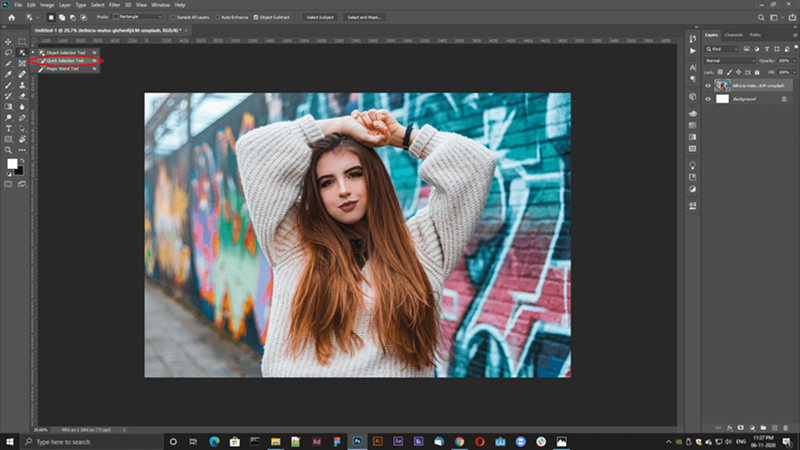The height and width of the screenshot is (450, 800).
Task: Open the Filter menu
Action: pos(115,5)
